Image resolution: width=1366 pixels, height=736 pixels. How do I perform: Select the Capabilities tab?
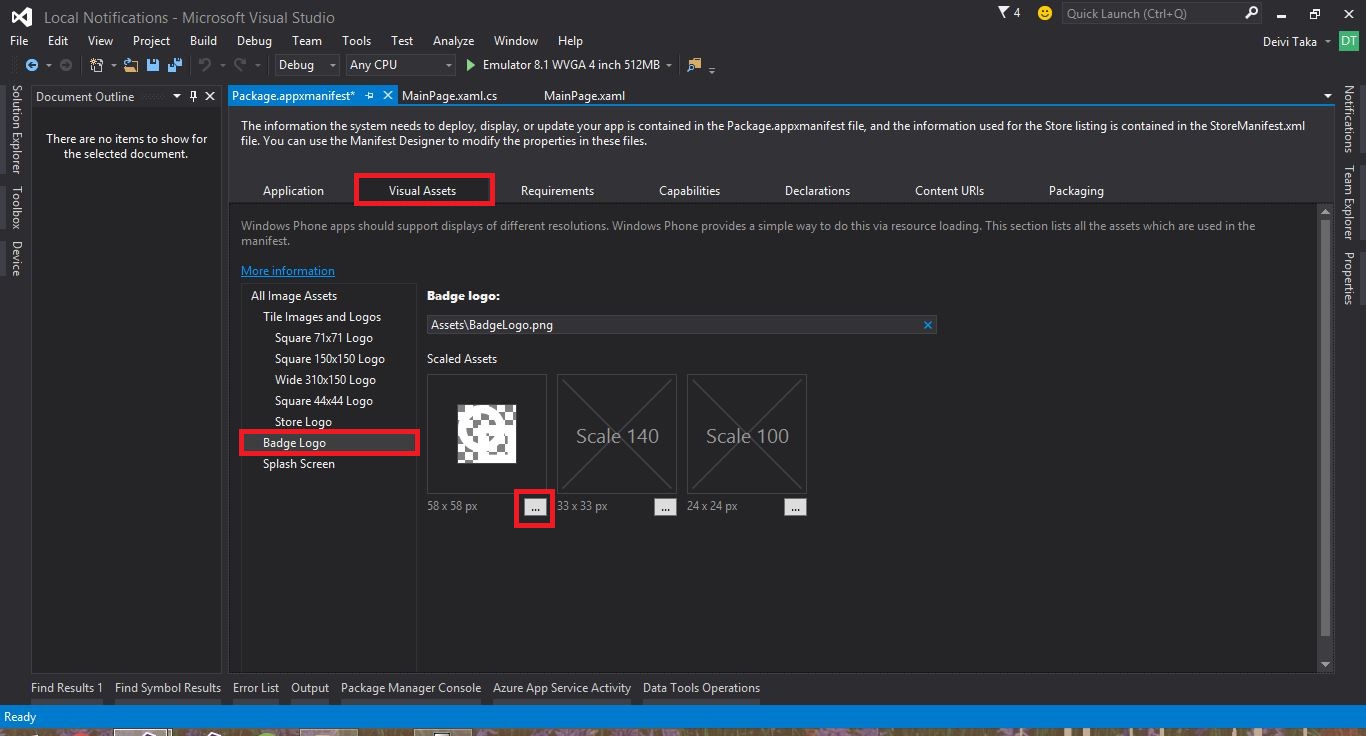click(x=689, y=191)
